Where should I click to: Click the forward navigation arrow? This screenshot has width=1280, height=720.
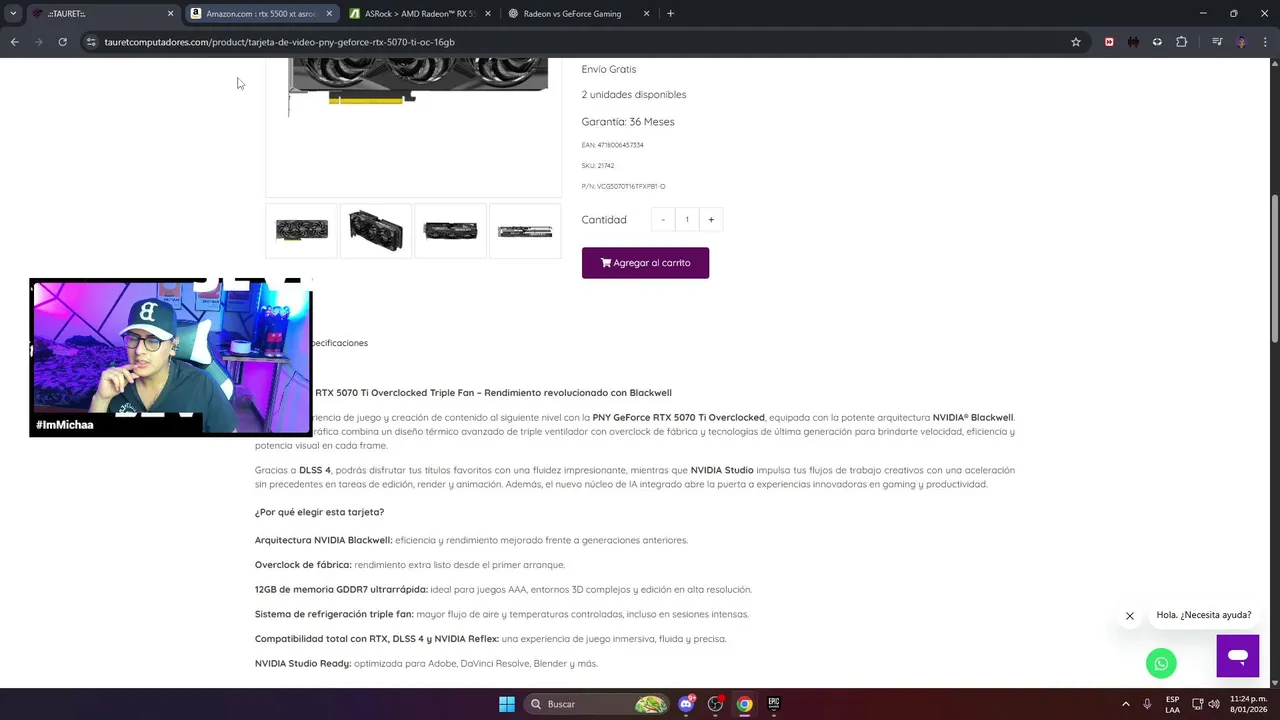click(x=38, y=42)
